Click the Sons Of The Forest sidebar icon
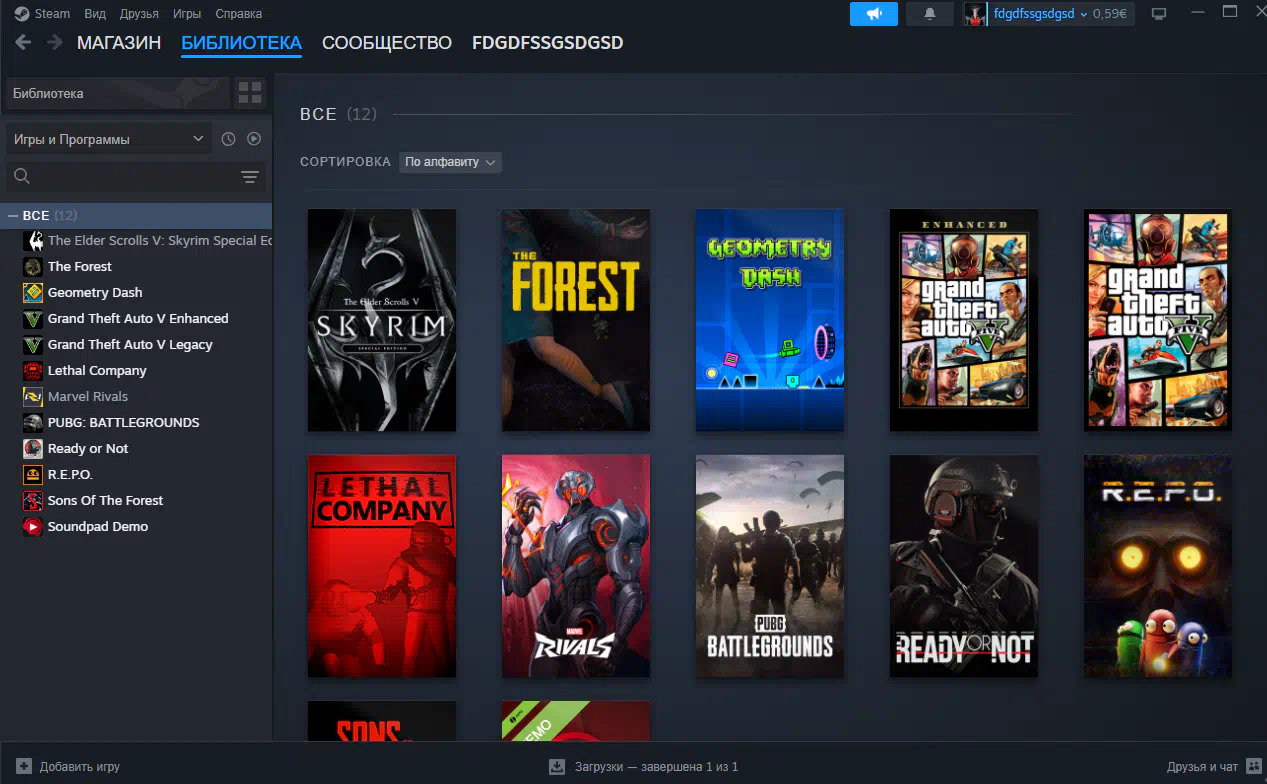The width and height of the screenshot is (1267, 784). click(33, 500)
